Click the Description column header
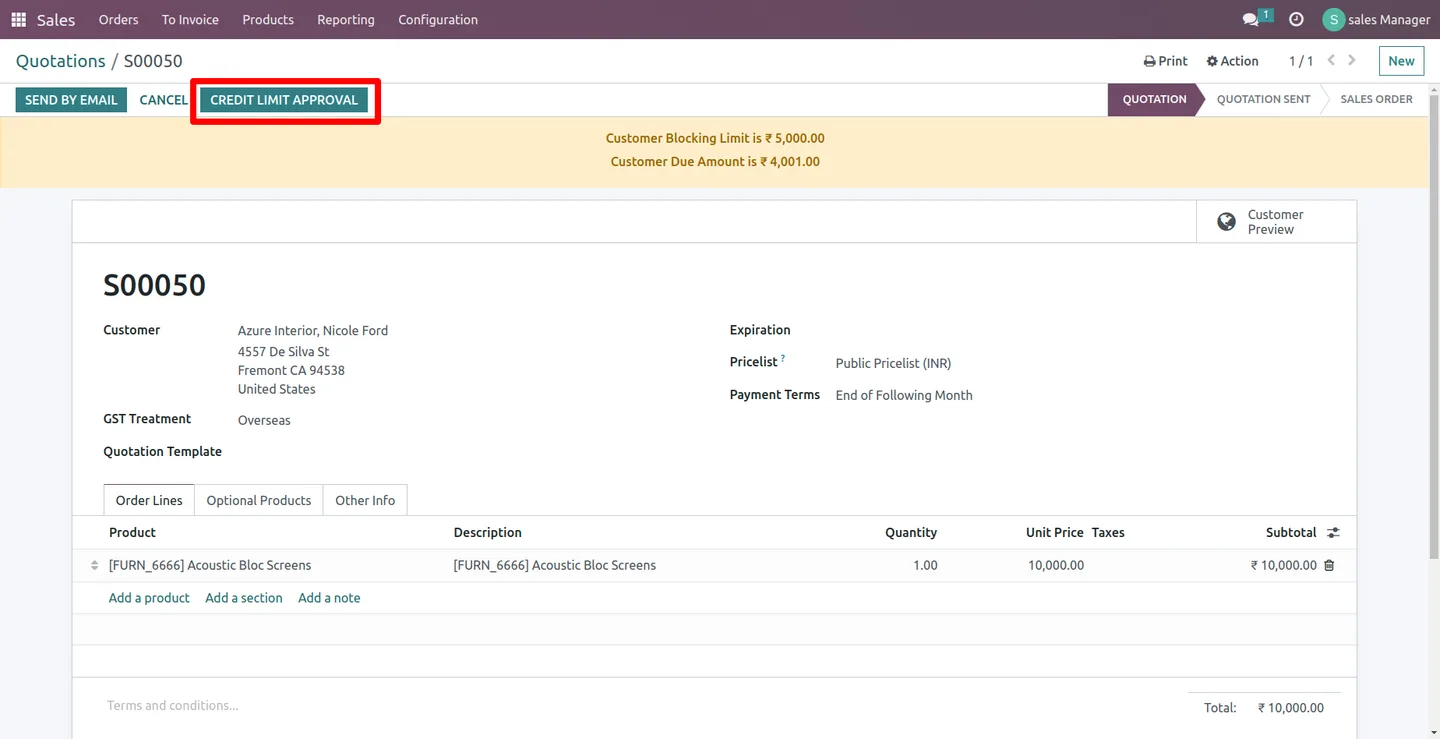 pyautogui.click(x=488, y=533)
